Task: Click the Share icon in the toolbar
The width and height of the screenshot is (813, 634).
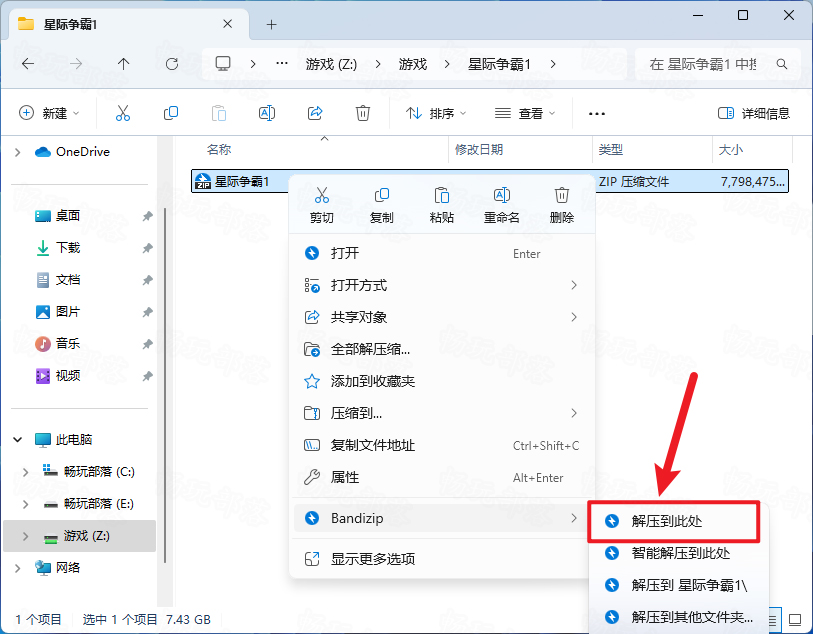Action: 315,113
